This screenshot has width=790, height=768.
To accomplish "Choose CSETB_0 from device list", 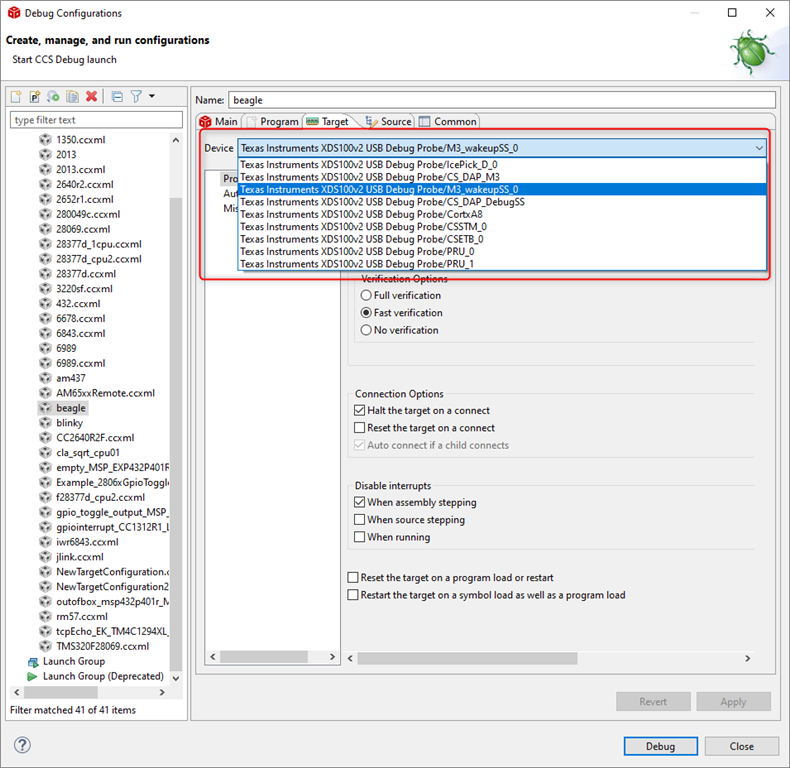I will pos(502,239).
